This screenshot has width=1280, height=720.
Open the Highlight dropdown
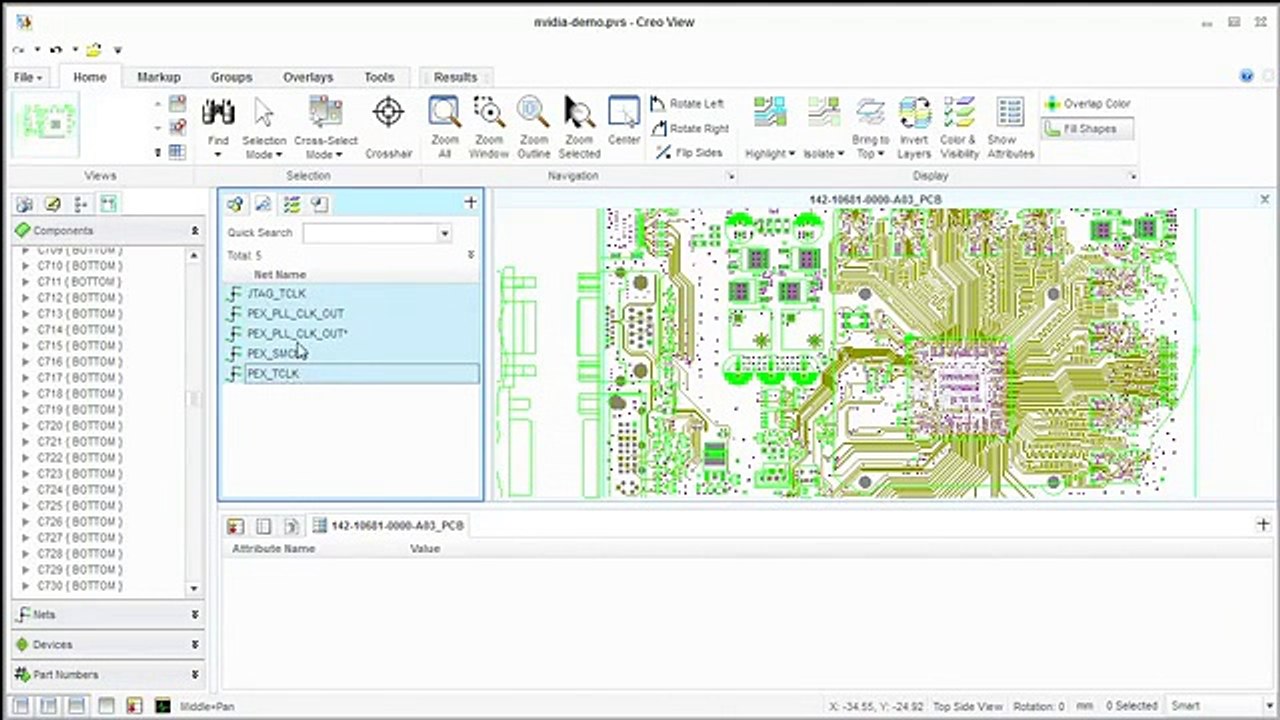(x=791, y=154)
